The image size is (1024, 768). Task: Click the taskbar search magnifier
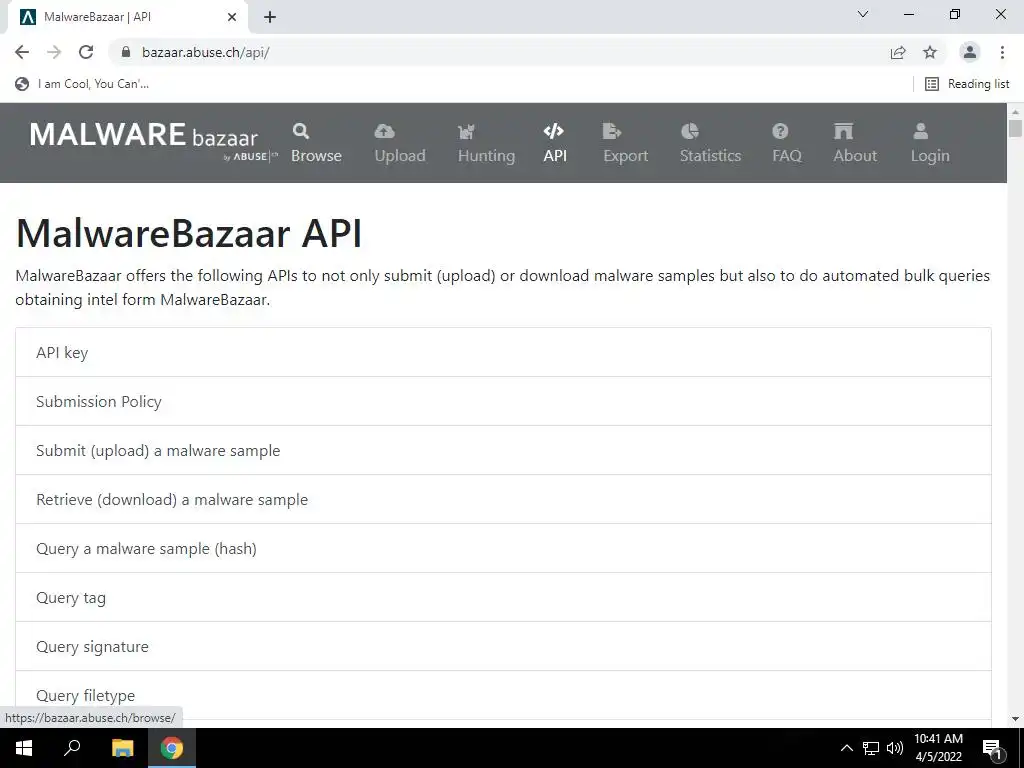pos(72,748)
